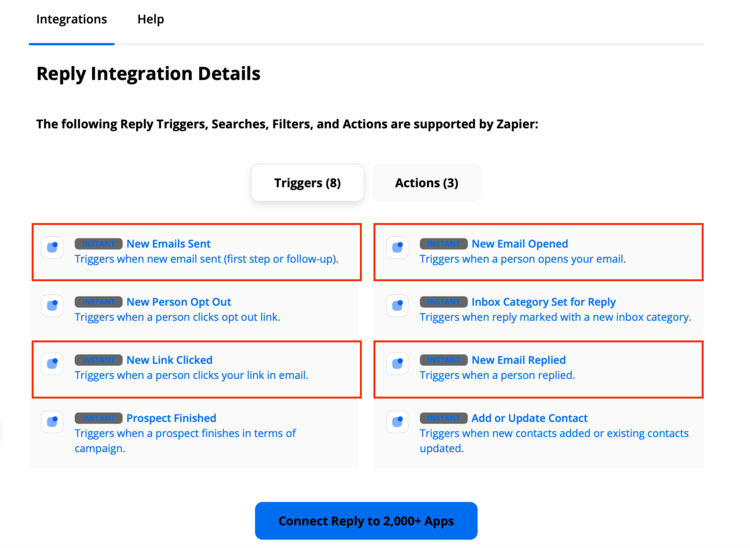
Task: Click text 'Triggers when reply marked with a new inbox category.'
Action: [x=555, y=317]
